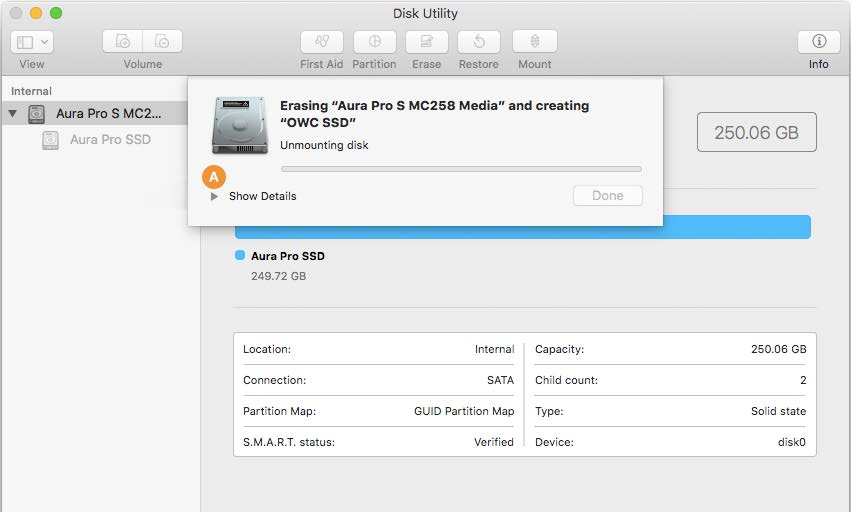Click the Disk Utility window title
Screen dimensions: 851x512
pos(425,14)
